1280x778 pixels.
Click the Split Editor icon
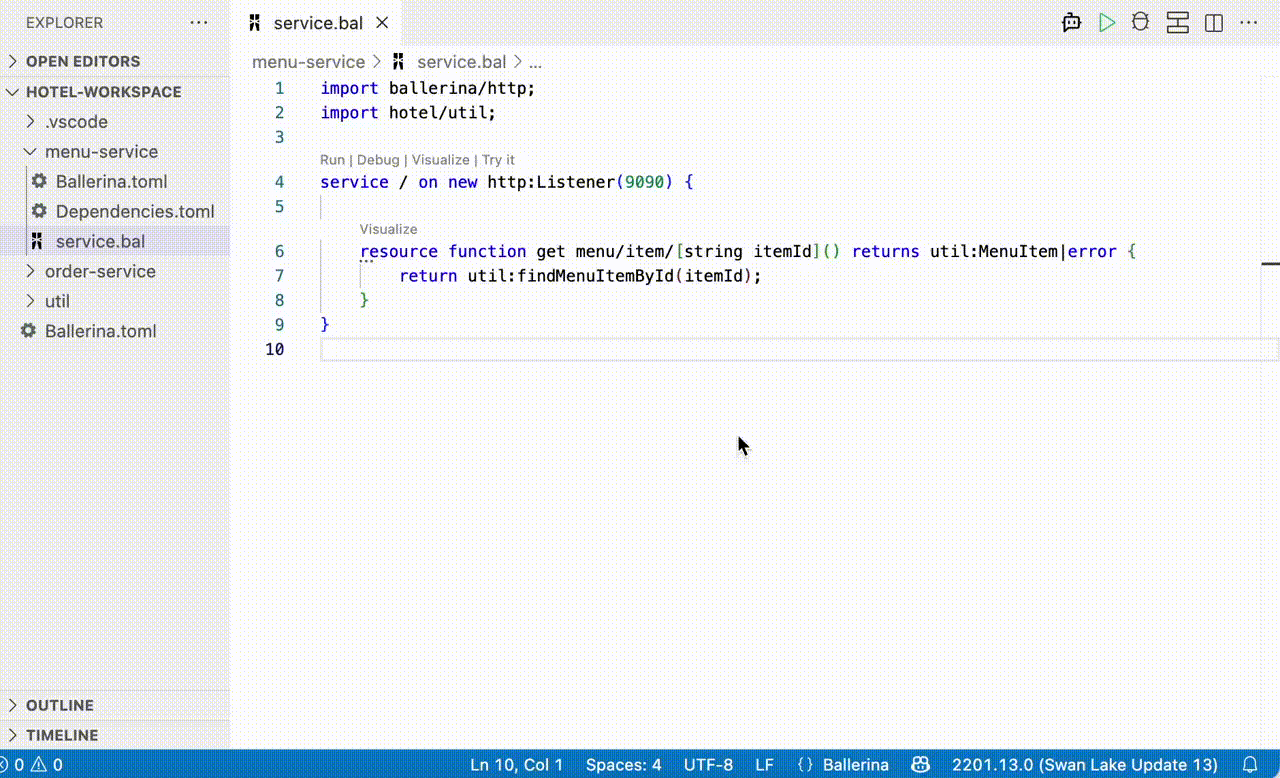1214,23
